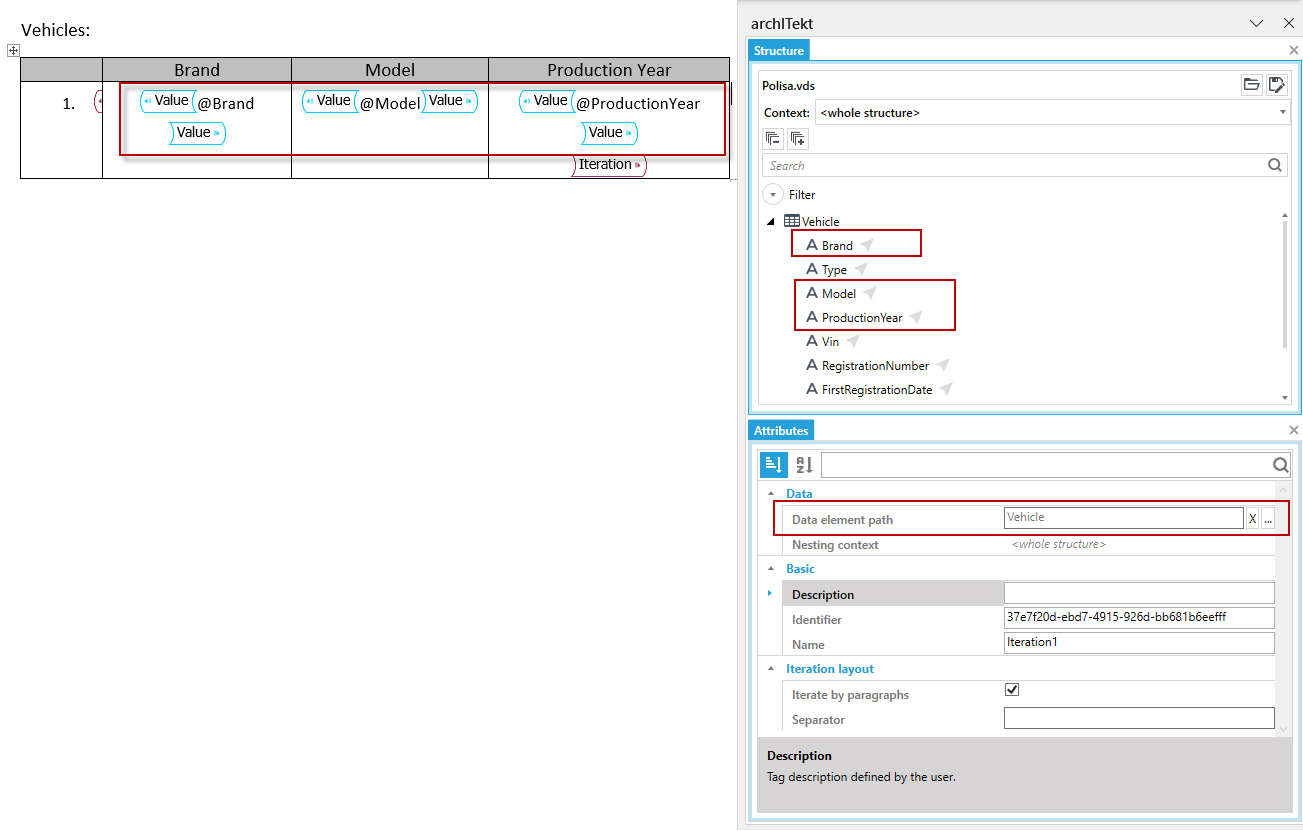This screenshot has height=831, width=1303.
Task: Click the insert arrow icon next to Vin
Action: [x=853, y=341]
